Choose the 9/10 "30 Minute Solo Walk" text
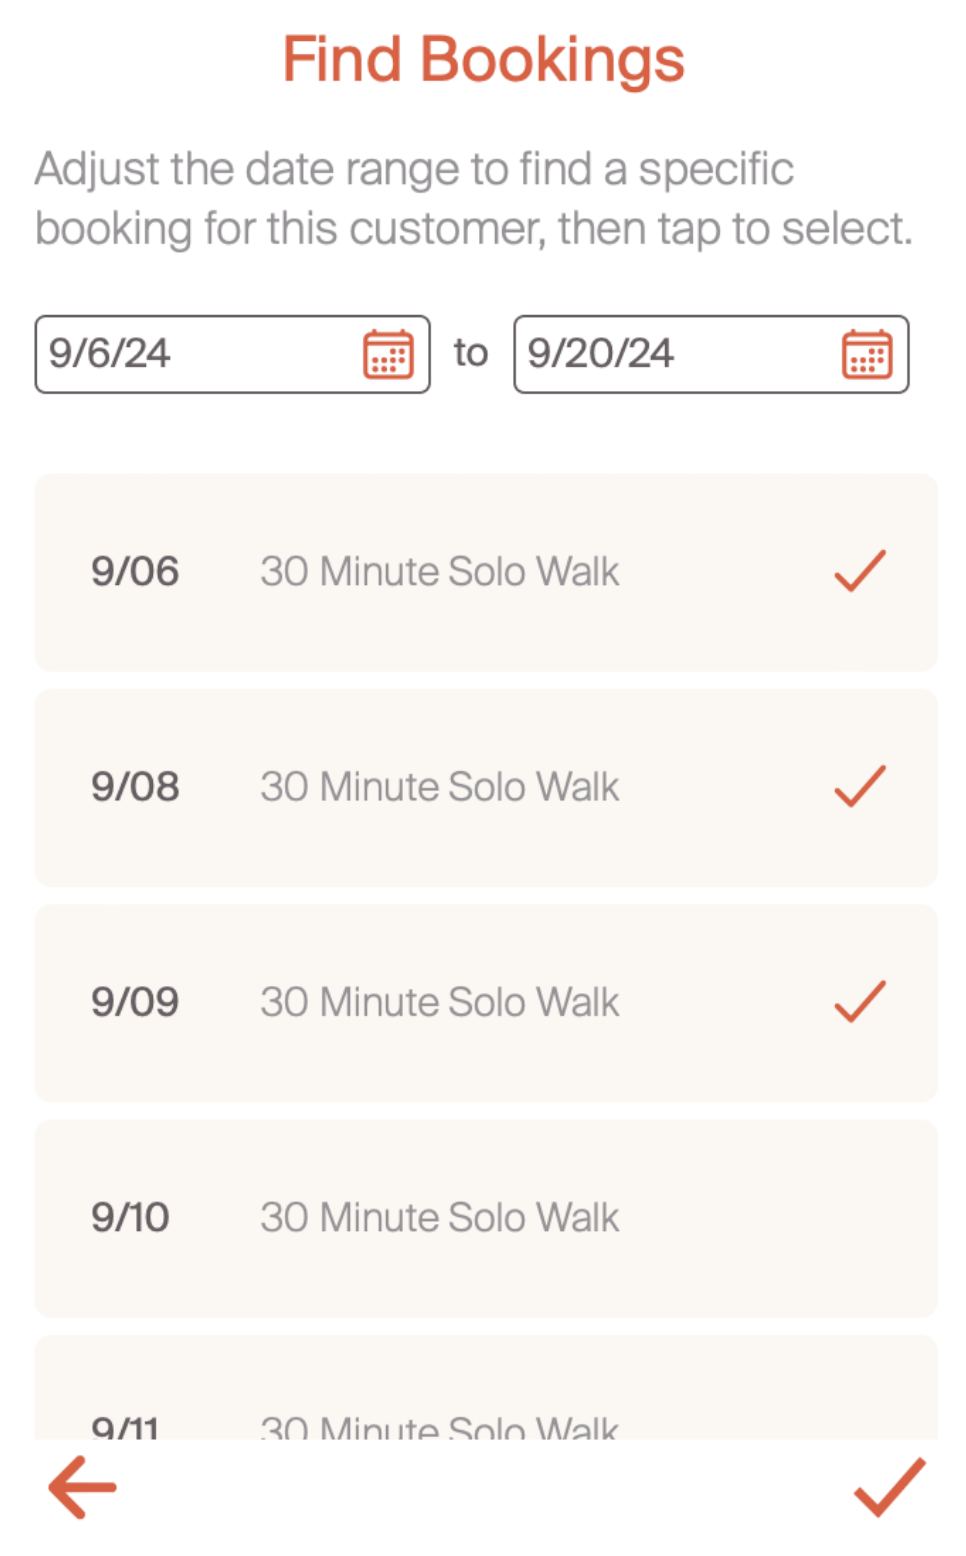Viewport: 966px width, 1556px height. pyautogui.click(x=440, y=1217)
